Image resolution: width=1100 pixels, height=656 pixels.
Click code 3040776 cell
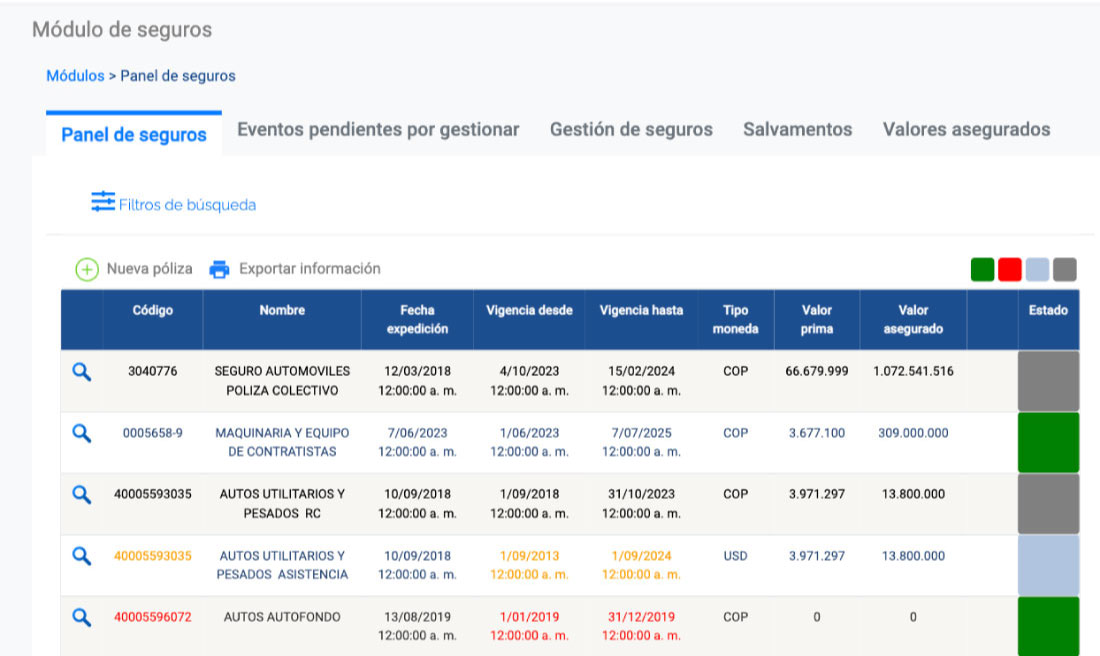click(153, 371)
